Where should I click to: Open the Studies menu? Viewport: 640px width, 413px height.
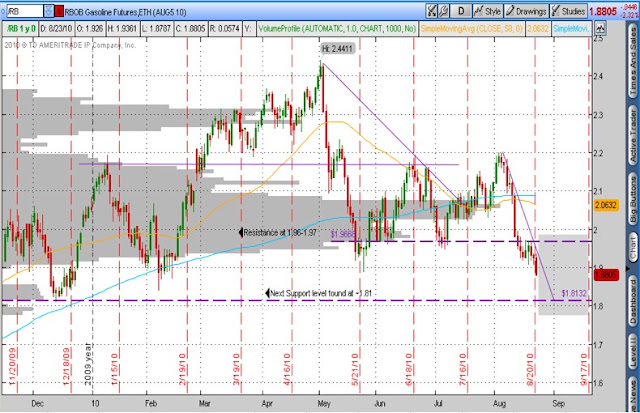pyautogui.click(x=569, y=11)
